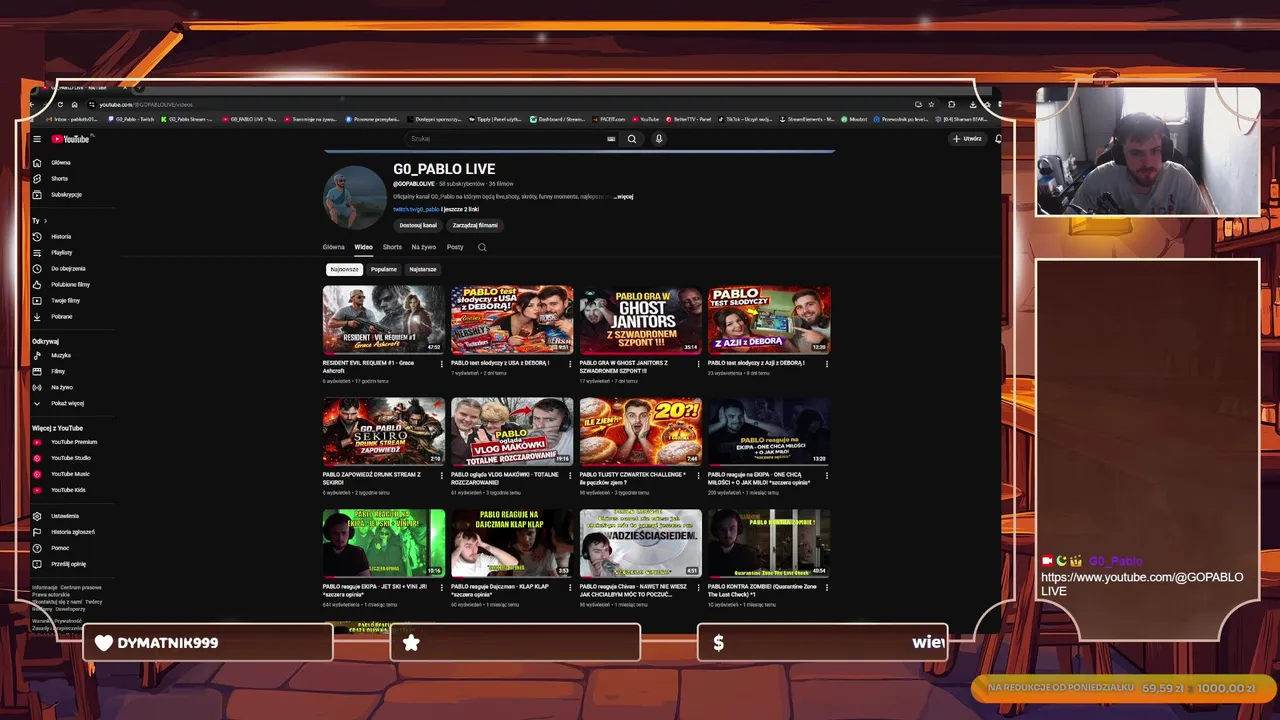This screenshot has height=720, width=1280.
Task: Open Historia zgłoszeń in sidebar
Action: click(71, 532)
